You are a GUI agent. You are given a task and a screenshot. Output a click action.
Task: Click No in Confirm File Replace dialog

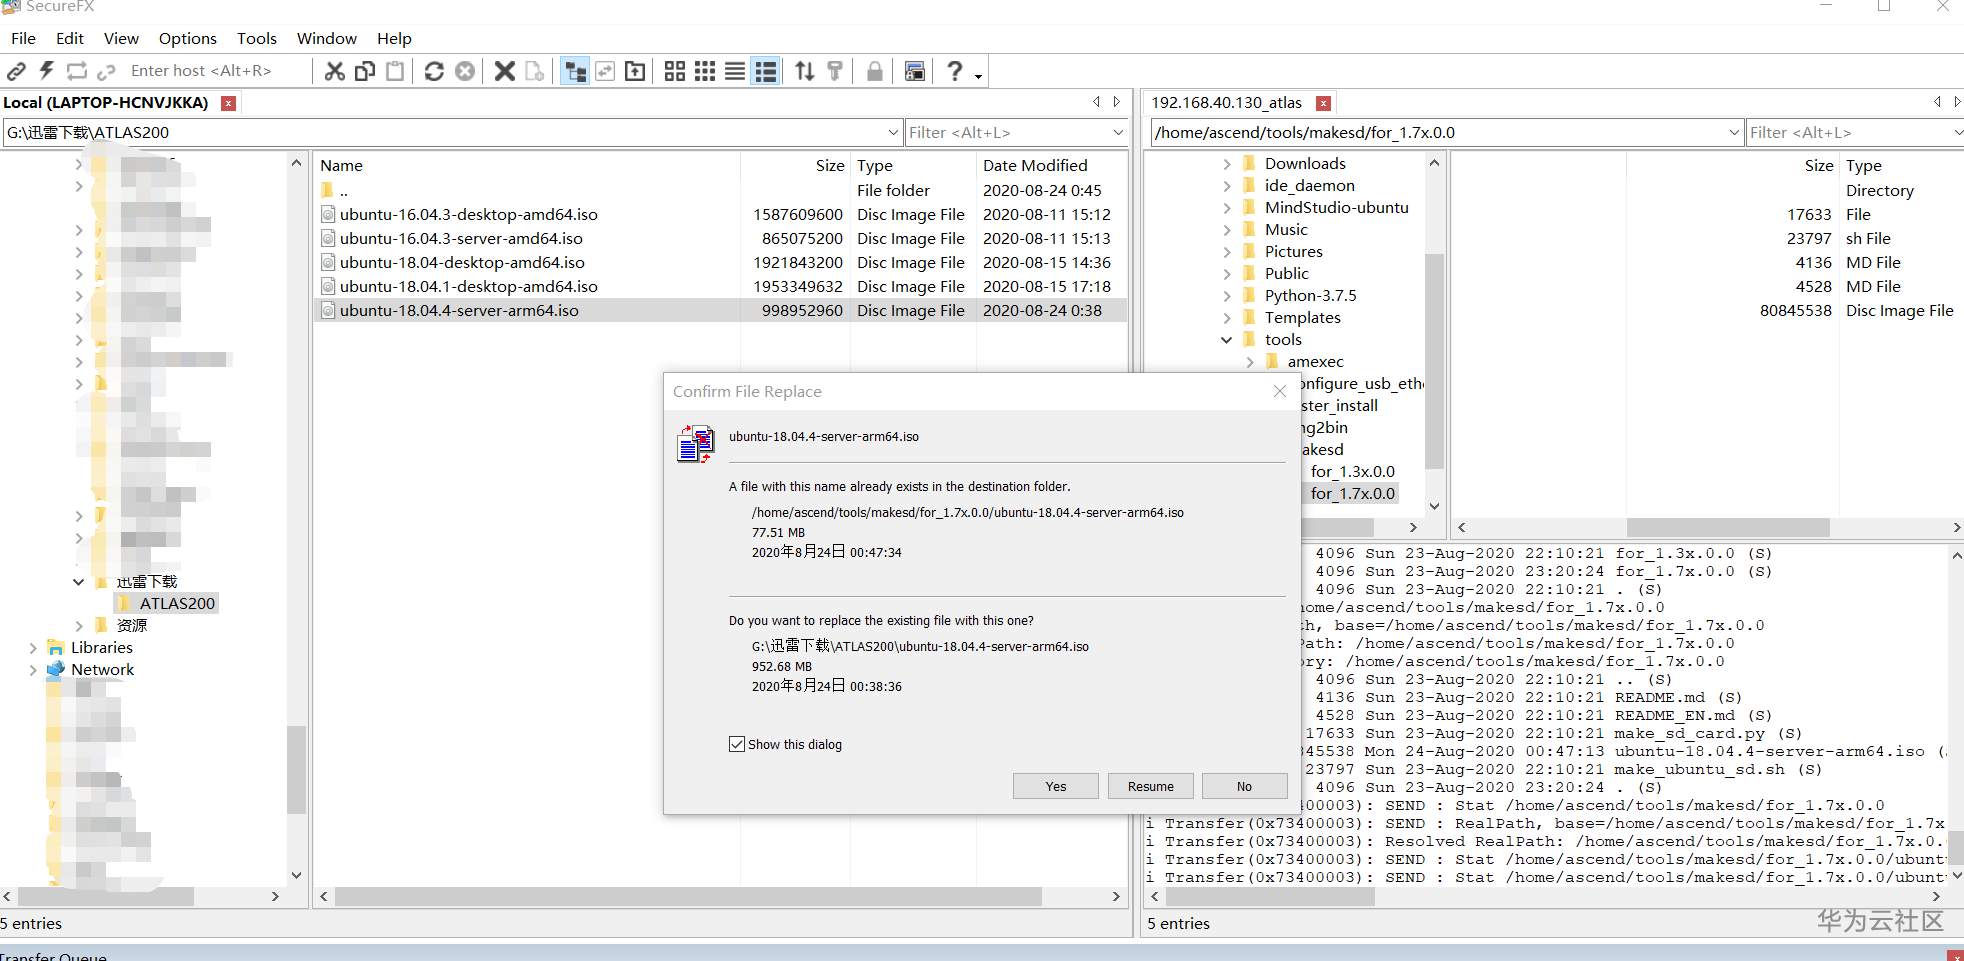pyautogui.click(x=1244, y=786)
